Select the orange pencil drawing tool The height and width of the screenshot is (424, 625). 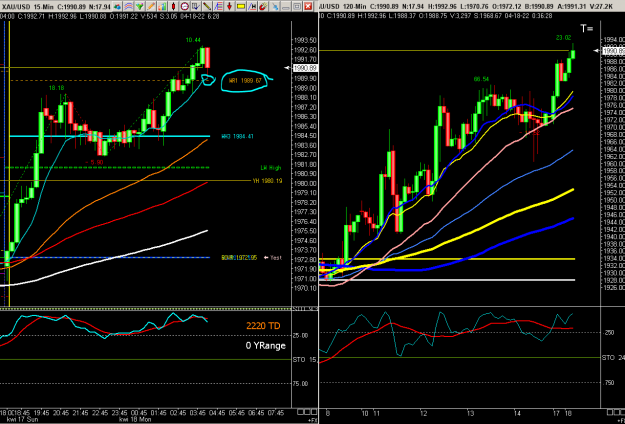151,6
